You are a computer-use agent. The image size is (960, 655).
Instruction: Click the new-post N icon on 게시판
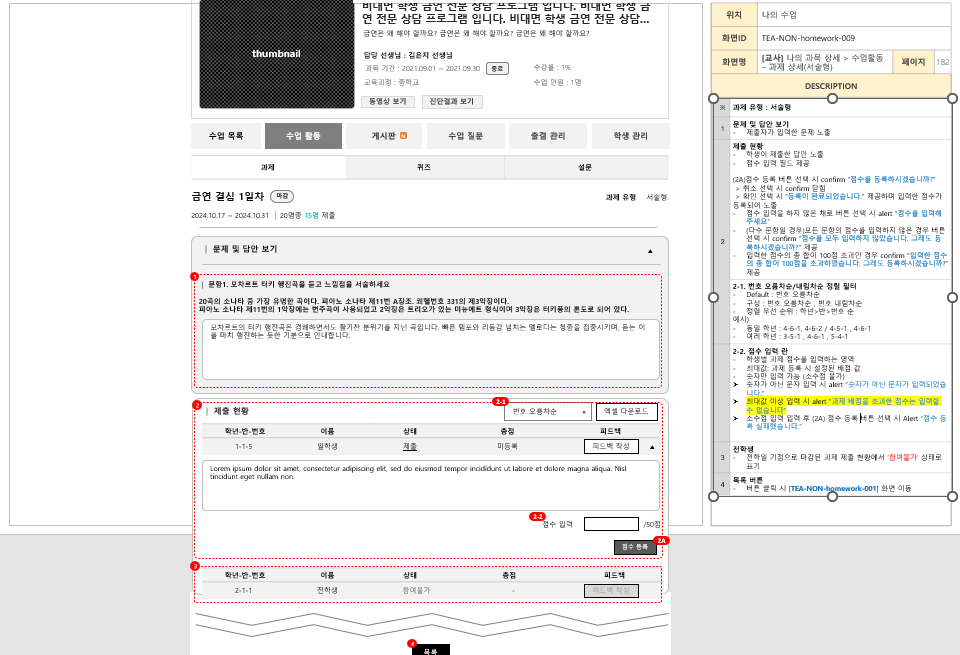(x=403, y=136)
